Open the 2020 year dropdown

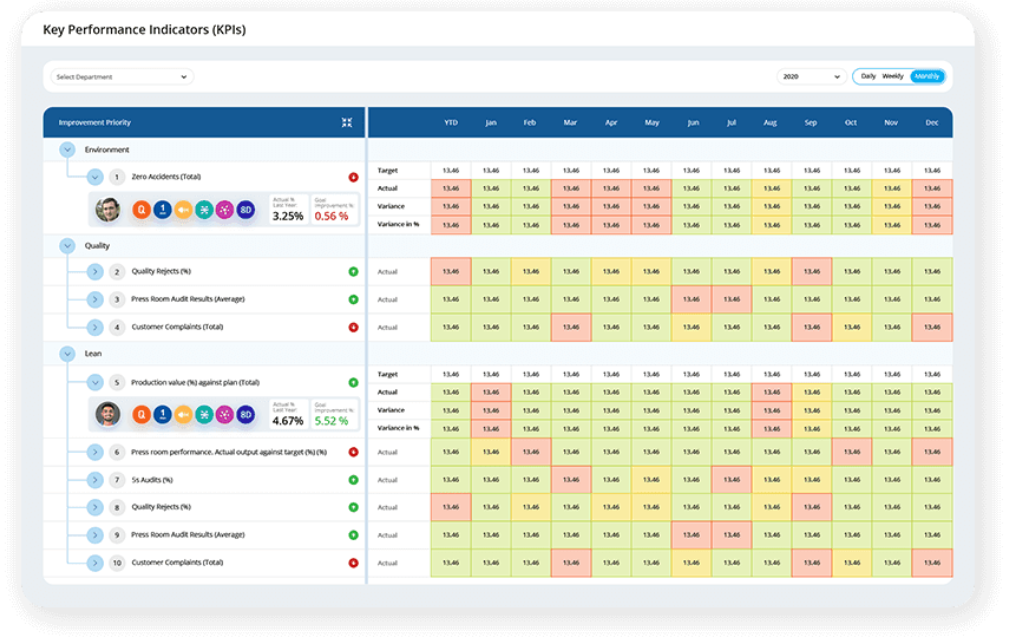811,77
